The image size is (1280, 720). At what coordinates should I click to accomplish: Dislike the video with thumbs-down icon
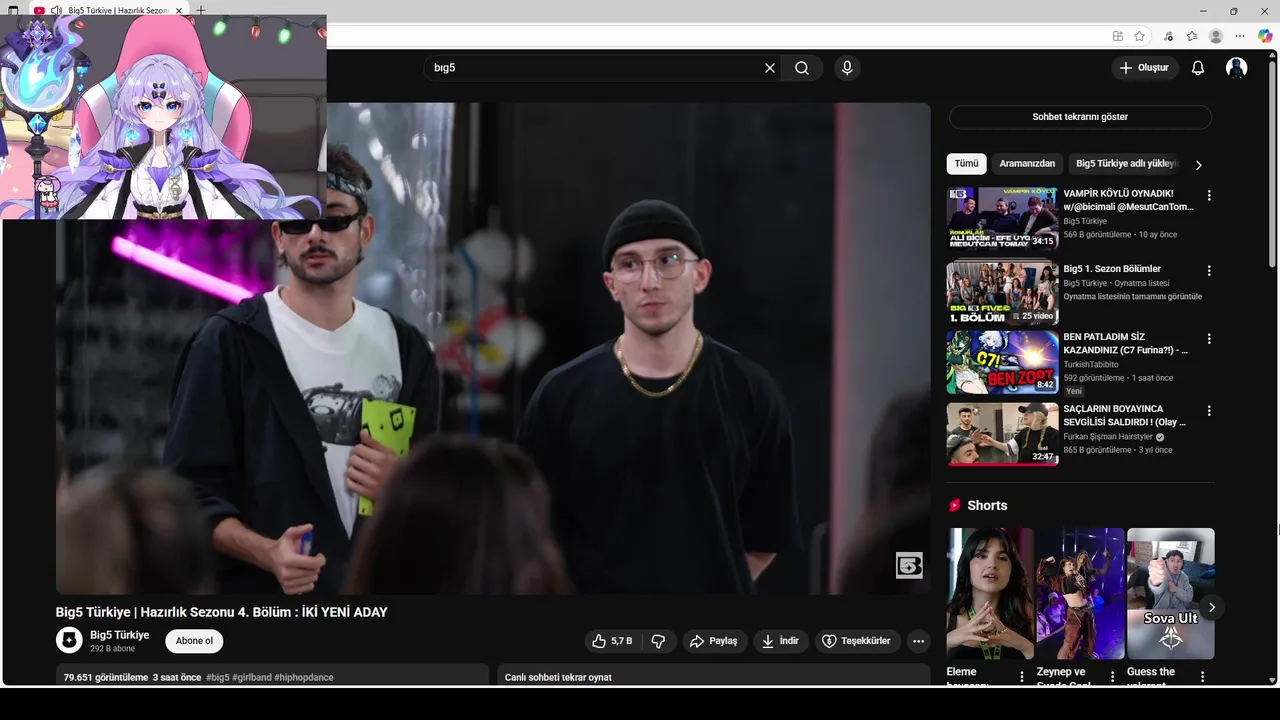658,641
